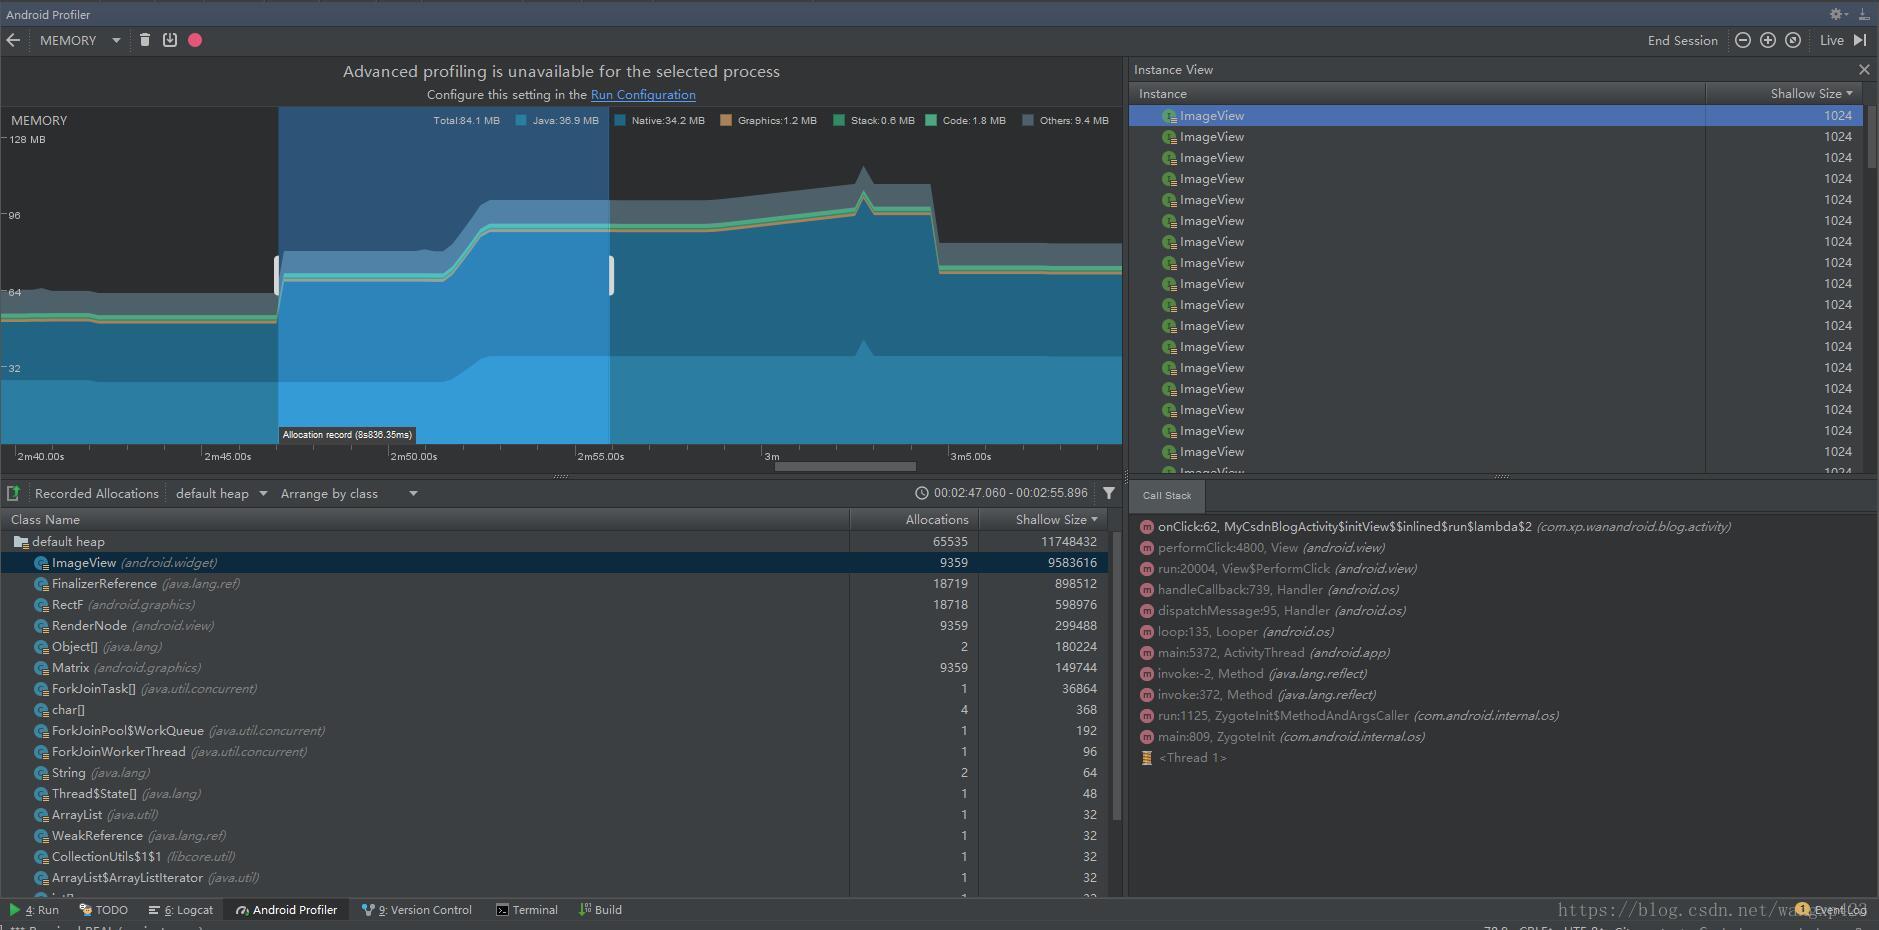Select ForkJoinWorkerThread class row
The image size is (1879, 930).
pos(554,752)
